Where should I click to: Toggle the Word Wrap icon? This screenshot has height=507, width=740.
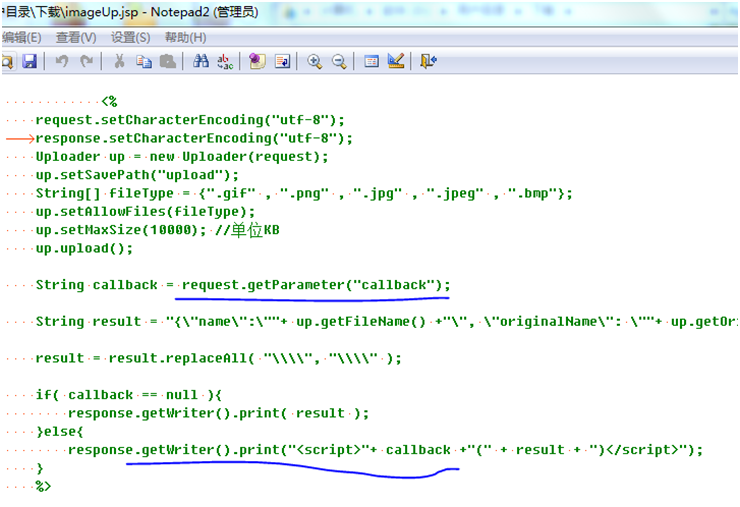pyautogui.click(x=282, y=61)
